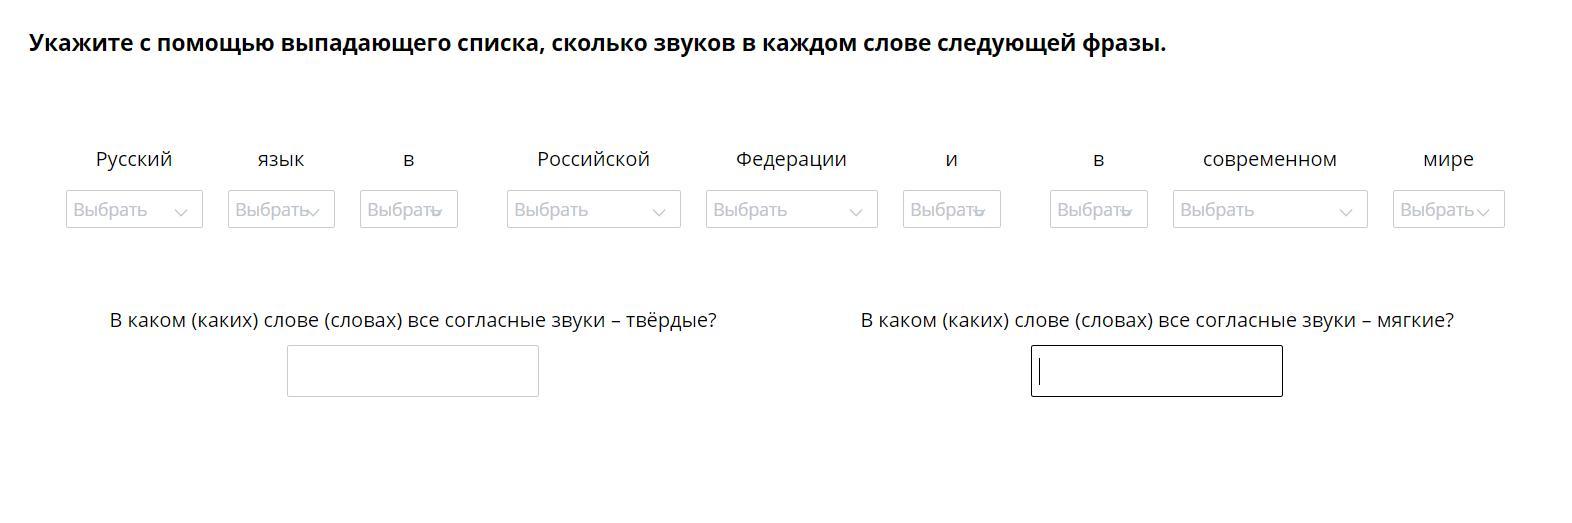Expand the dropdown below "современном"
The width and height of the screenshot is (1572, 523).
point(1269,210)
